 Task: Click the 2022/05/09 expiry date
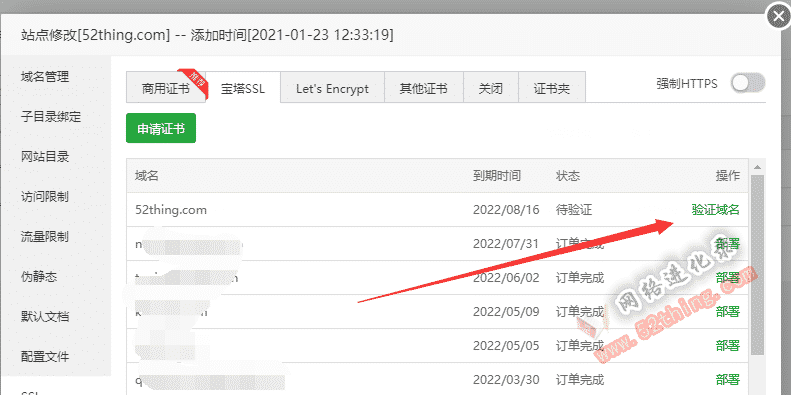tap(506, 312)
